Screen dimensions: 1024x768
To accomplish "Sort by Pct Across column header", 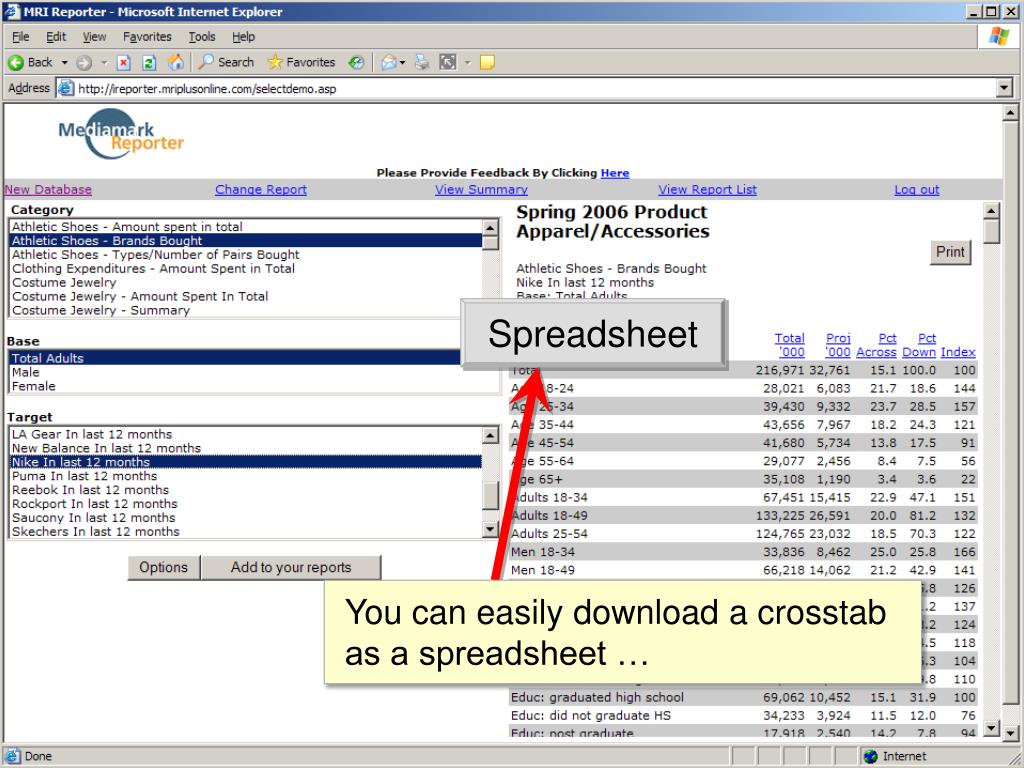I will 876,345.
